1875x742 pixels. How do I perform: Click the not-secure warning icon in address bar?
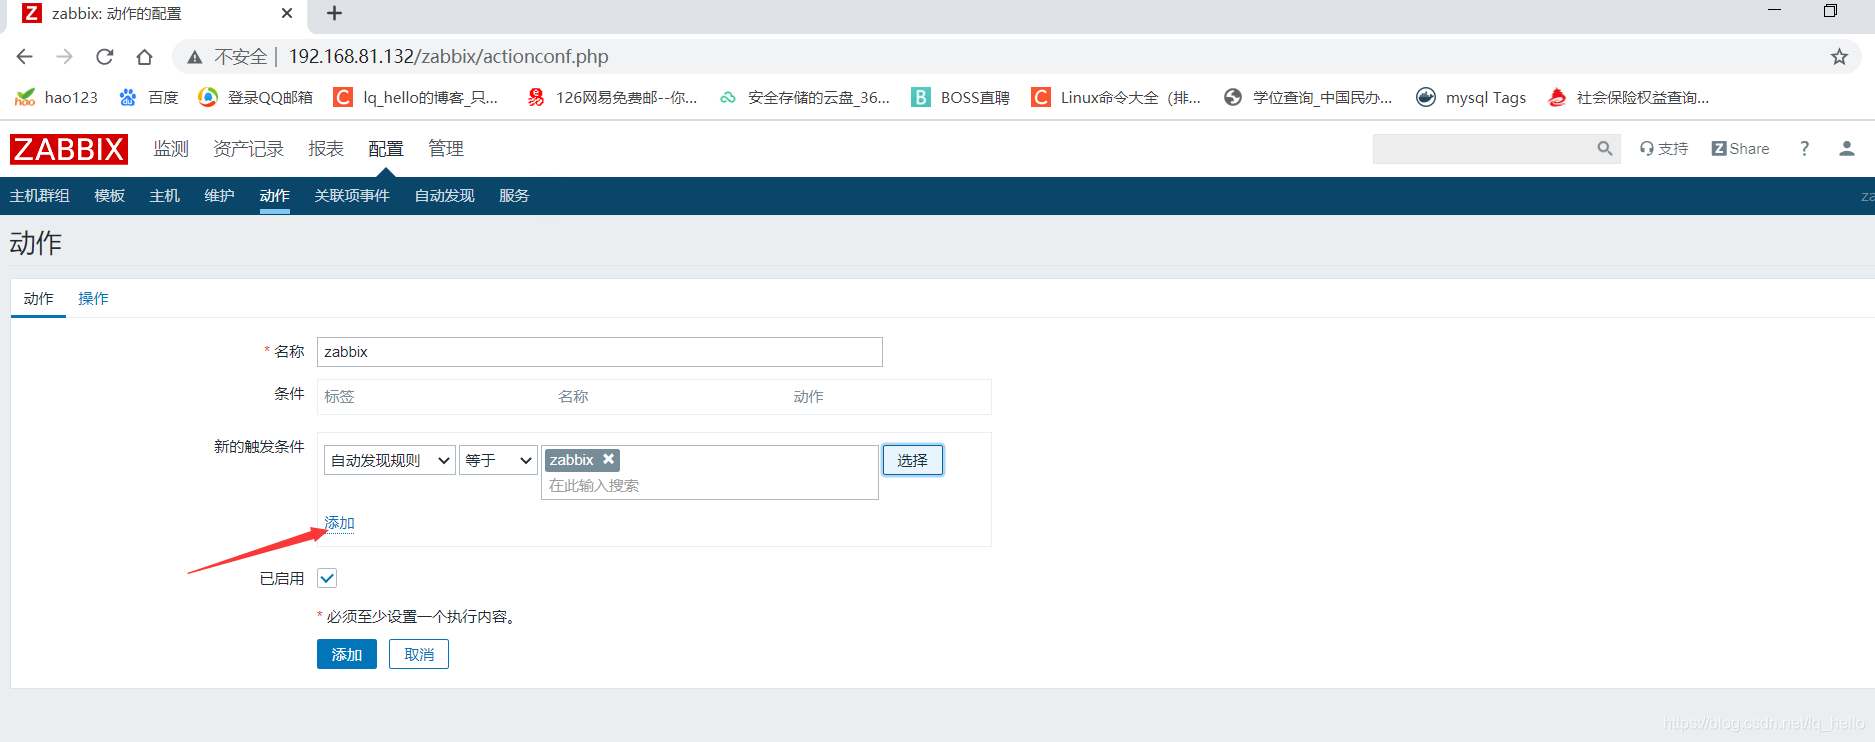click(194, 57)
